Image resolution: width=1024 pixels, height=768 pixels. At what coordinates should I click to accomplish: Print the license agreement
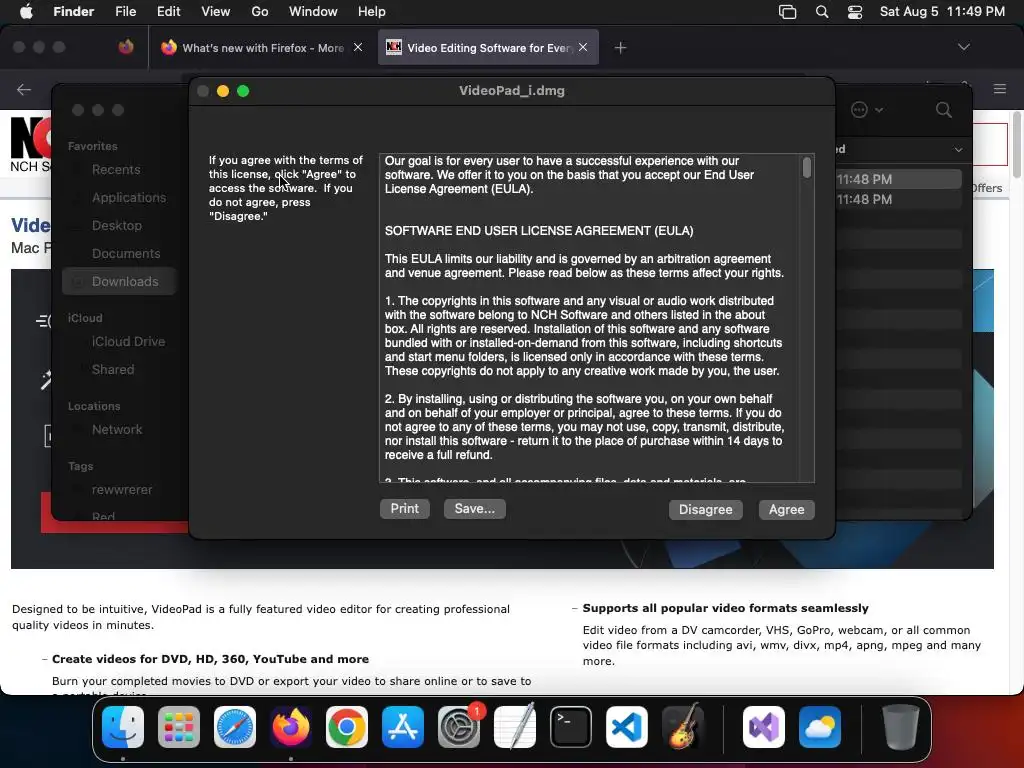(404, 509)
